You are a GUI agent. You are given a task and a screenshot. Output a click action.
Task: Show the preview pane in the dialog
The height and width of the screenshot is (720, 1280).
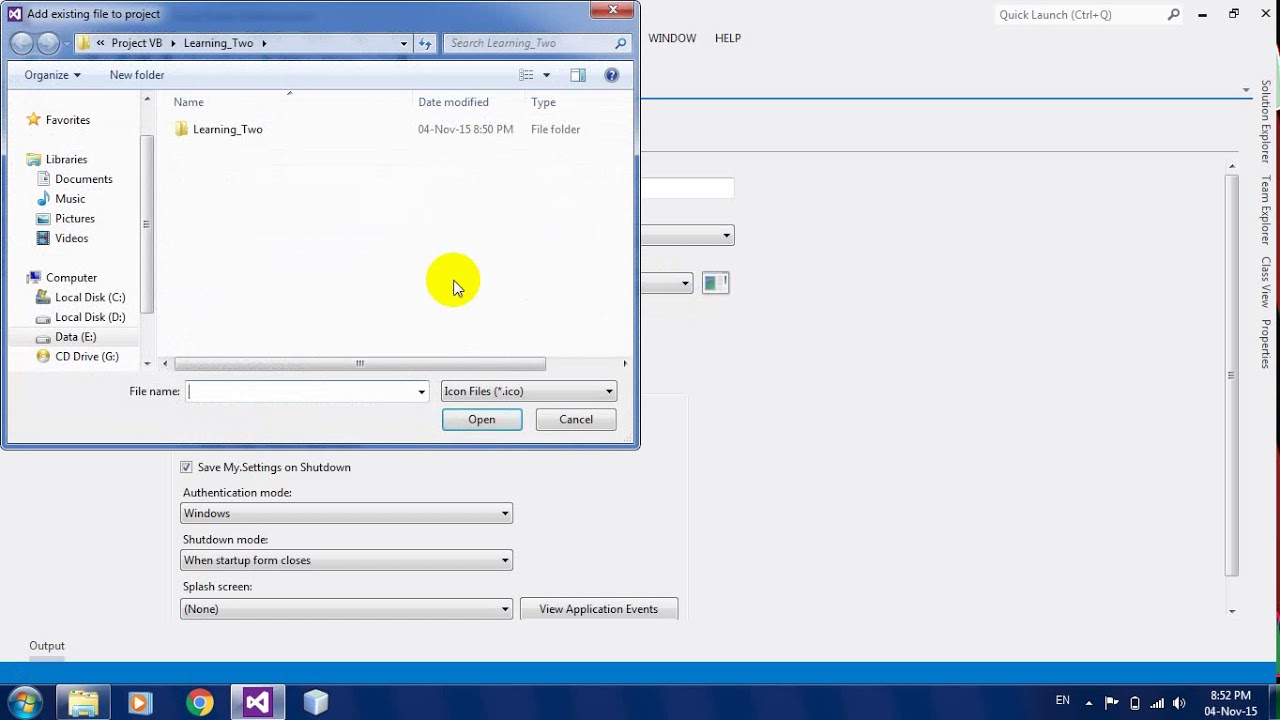click(x=578, y=75)
